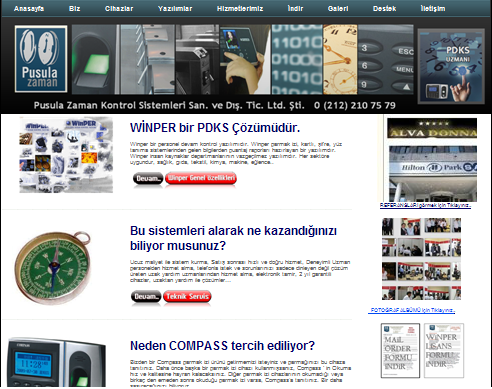Click the Destek menu item
492x389 pixels.
[x=384, y=9]
